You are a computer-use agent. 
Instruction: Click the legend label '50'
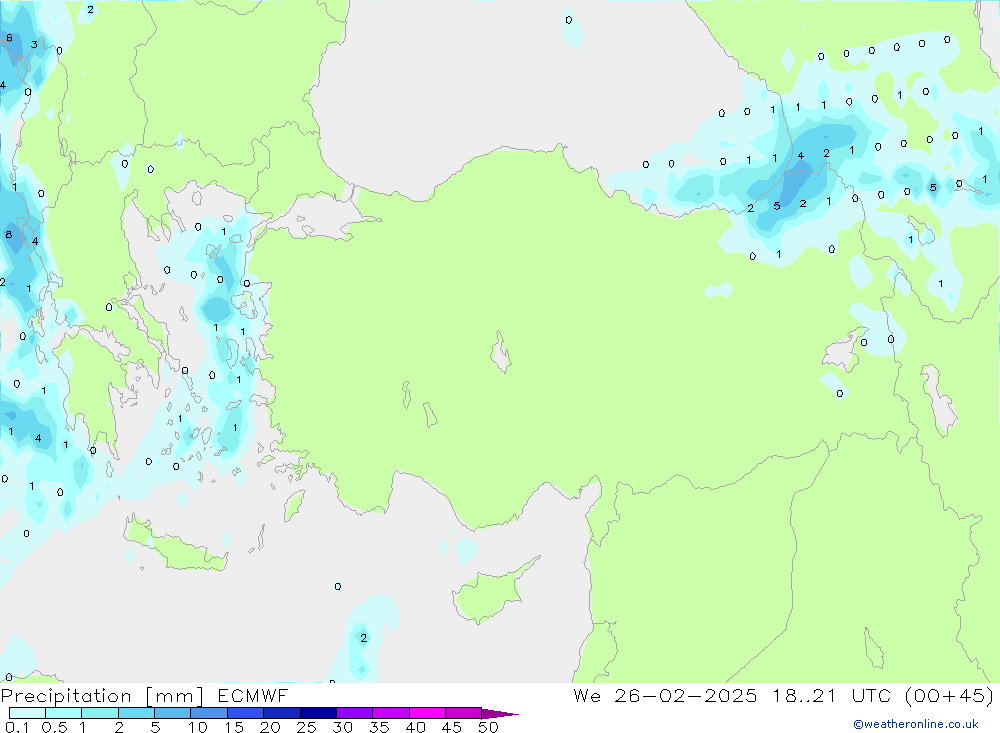[x=488, y=727]
